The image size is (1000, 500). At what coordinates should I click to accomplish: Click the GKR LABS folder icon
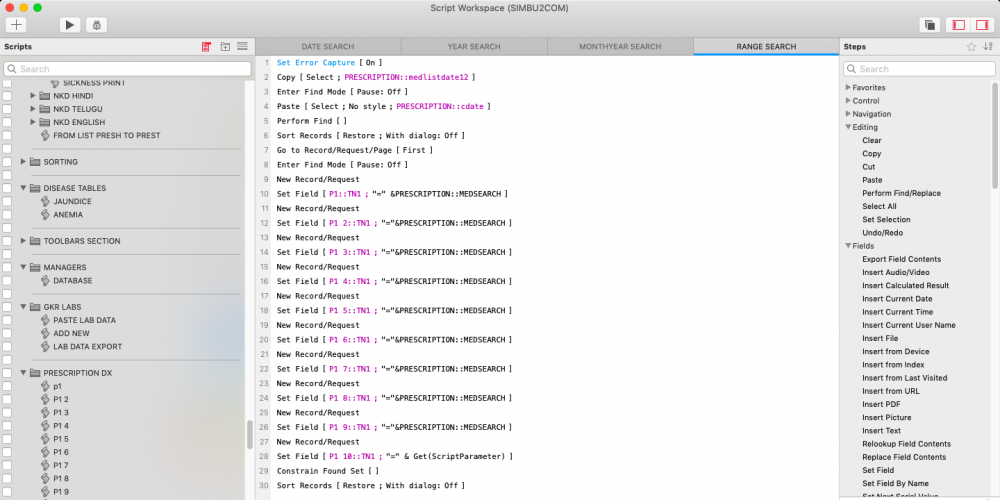pyautogui.click(x=34, y=307)
